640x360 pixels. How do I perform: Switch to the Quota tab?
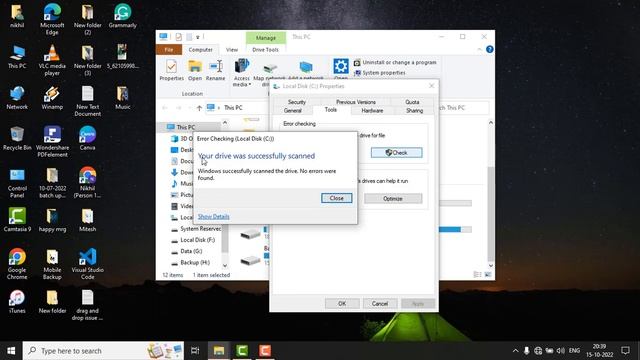pyautogui.click(x=412, y=102)
